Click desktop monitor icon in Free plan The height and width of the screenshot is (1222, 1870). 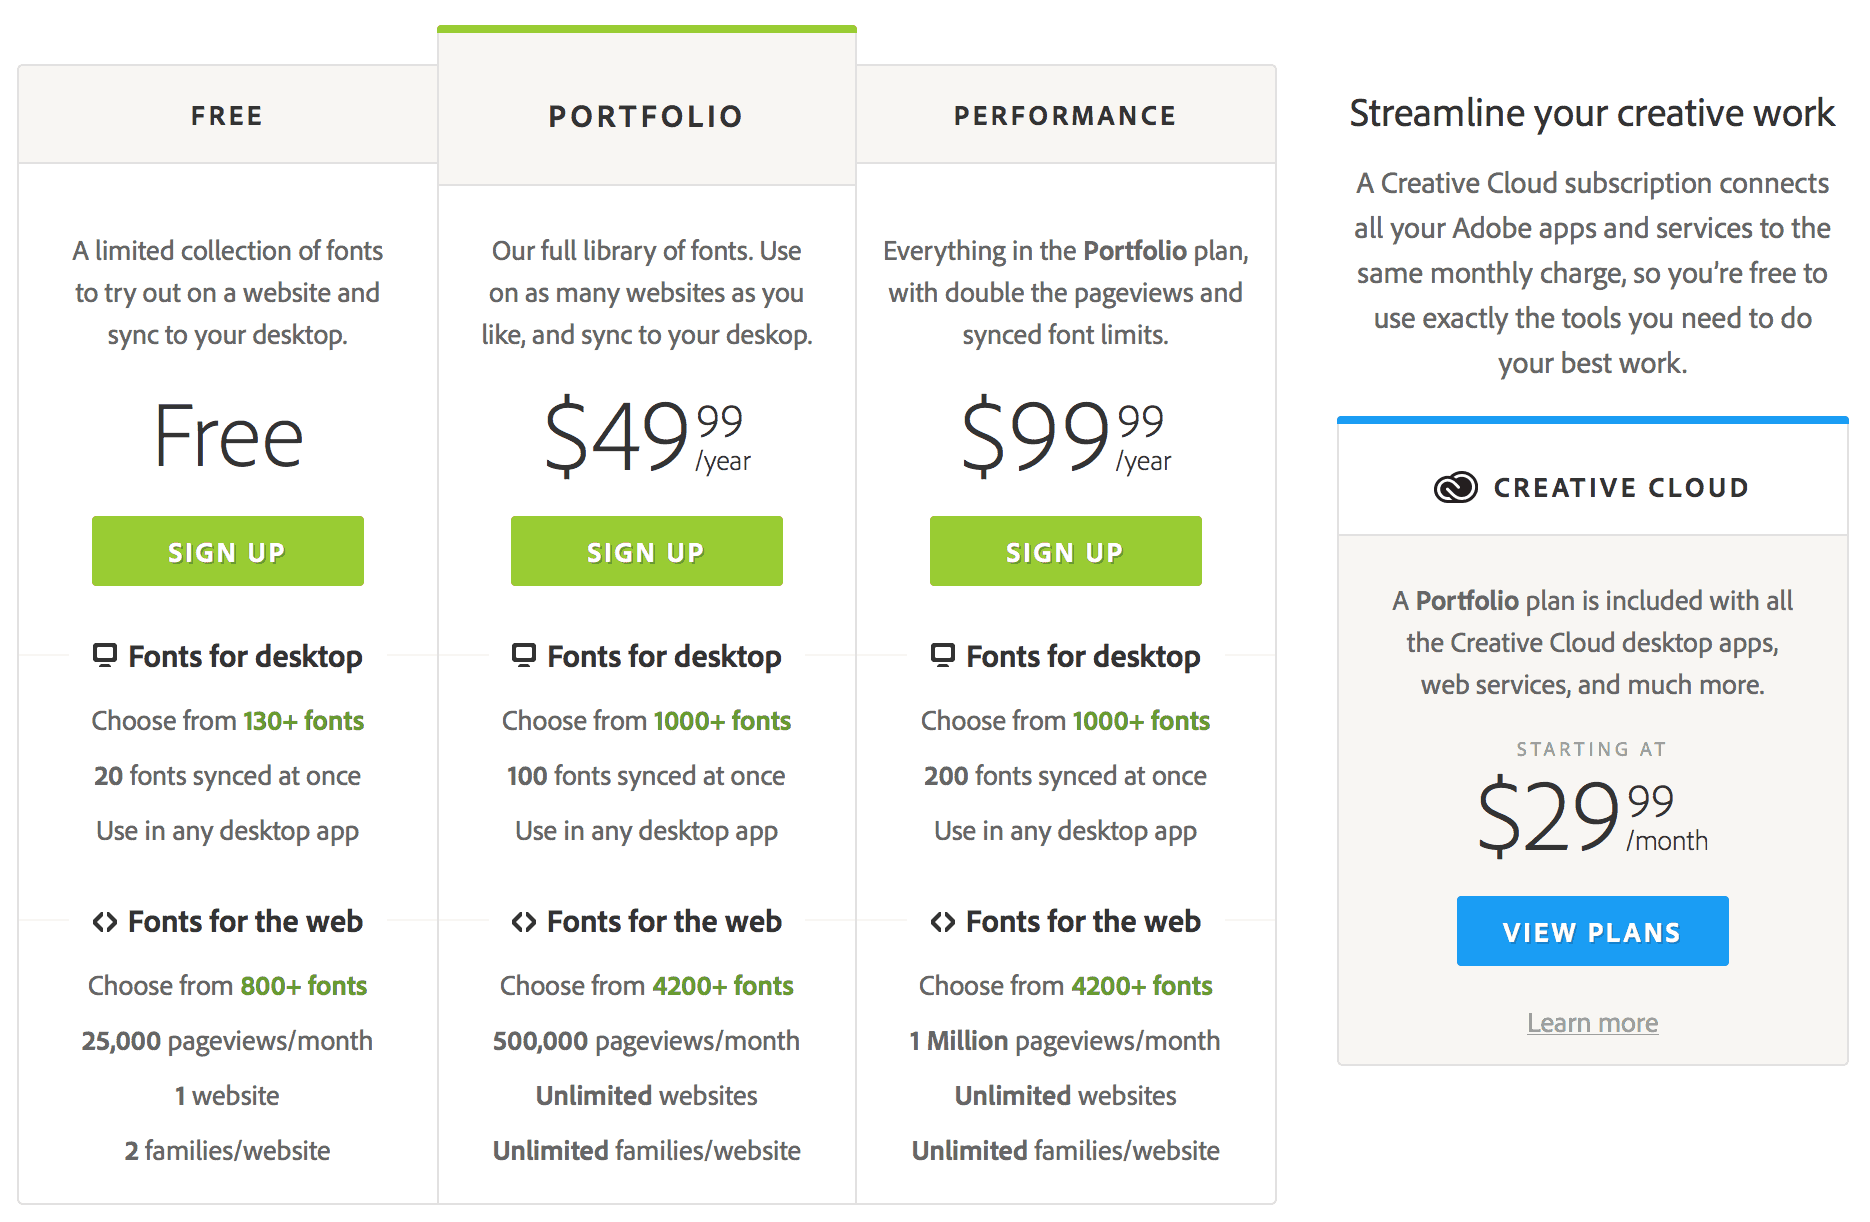point(105,655)
